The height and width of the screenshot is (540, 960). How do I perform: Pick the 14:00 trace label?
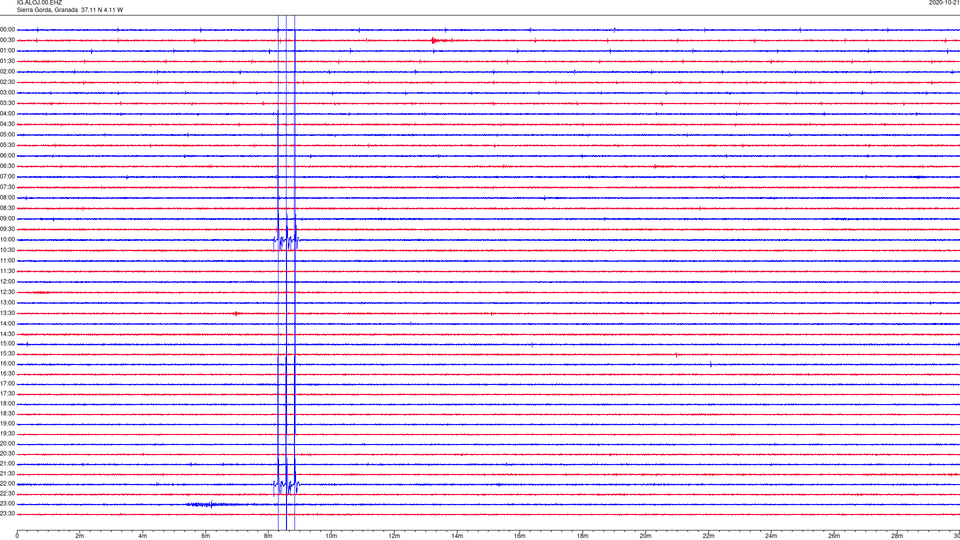point(8,323)
